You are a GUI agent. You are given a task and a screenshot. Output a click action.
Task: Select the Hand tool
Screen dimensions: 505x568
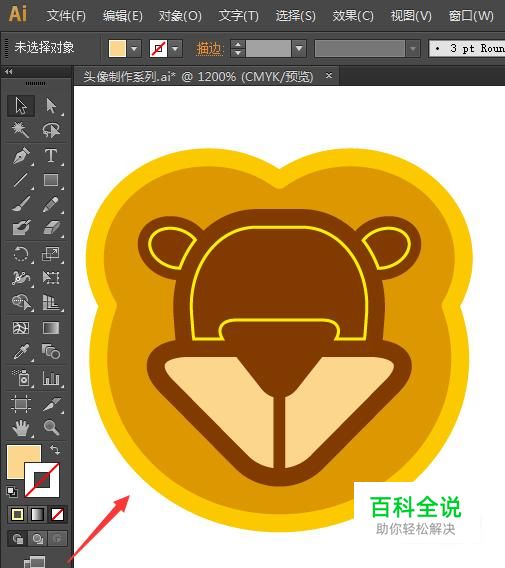(21, 428)
